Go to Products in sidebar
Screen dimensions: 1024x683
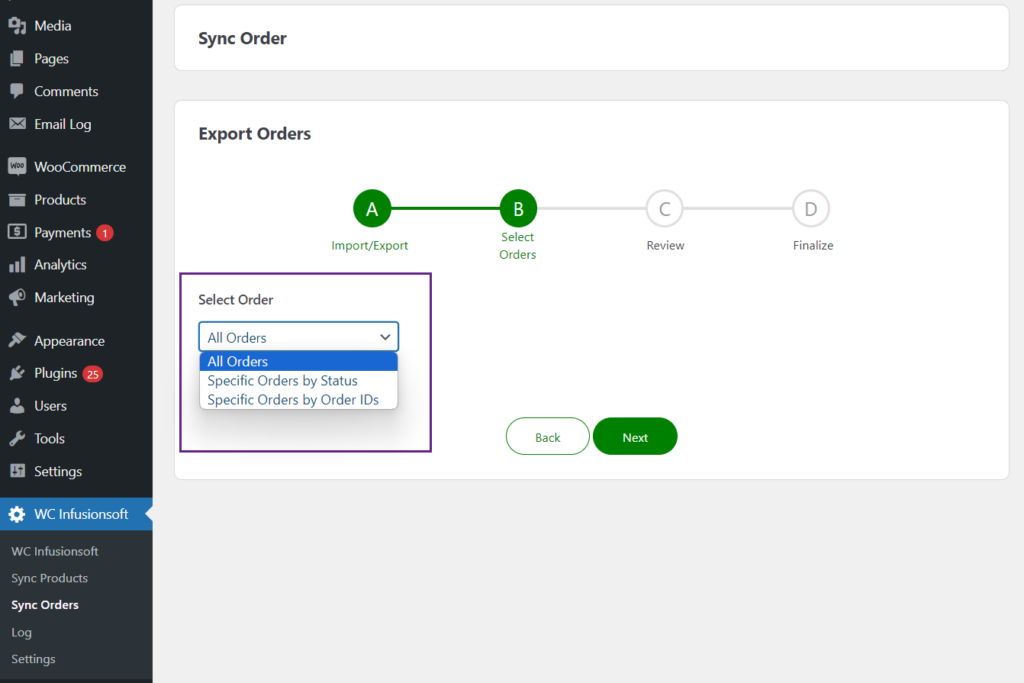click(x=60, y=199)
